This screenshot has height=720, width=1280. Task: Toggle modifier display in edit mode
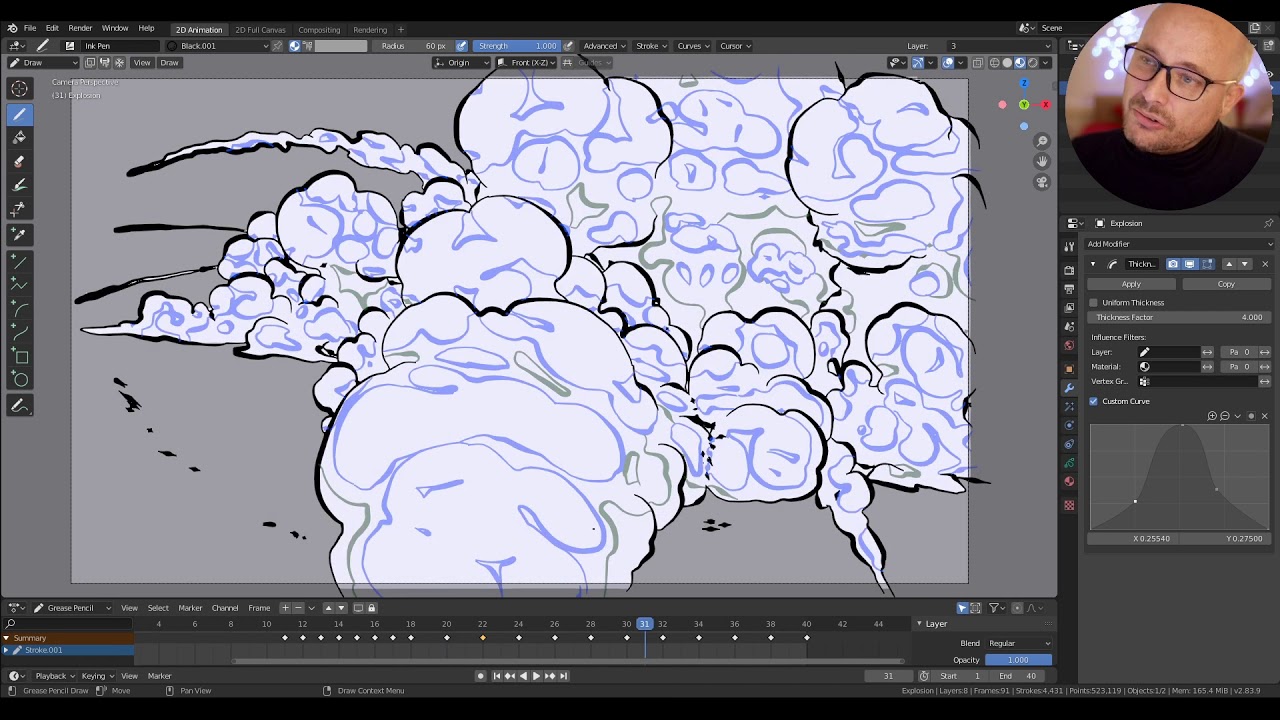[1207, 264]
